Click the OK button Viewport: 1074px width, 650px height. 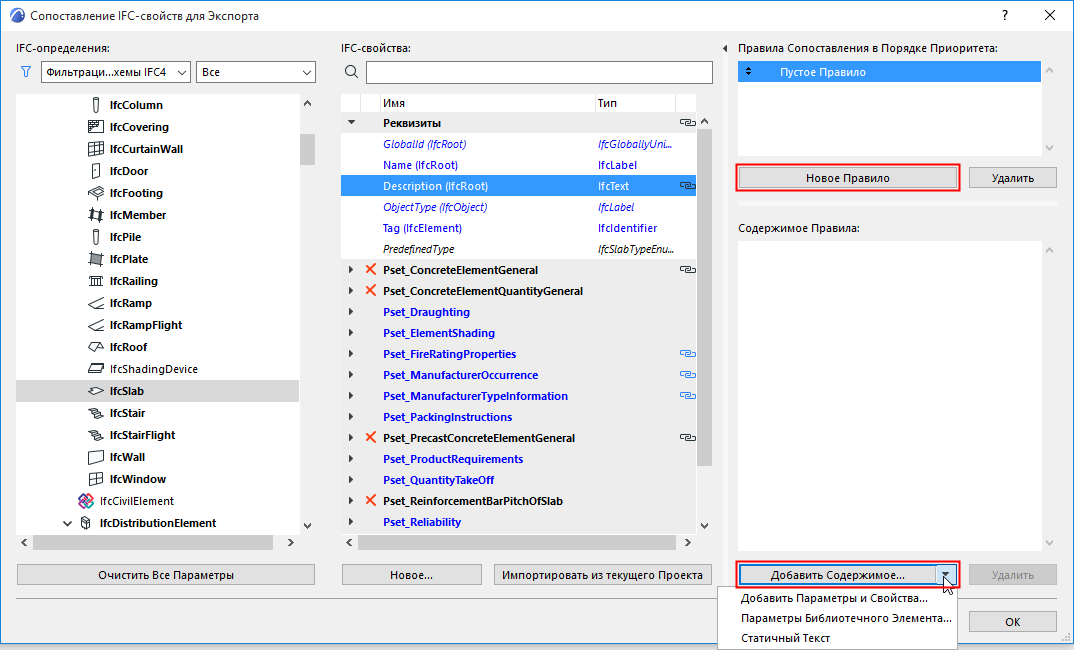(1013, 622)
